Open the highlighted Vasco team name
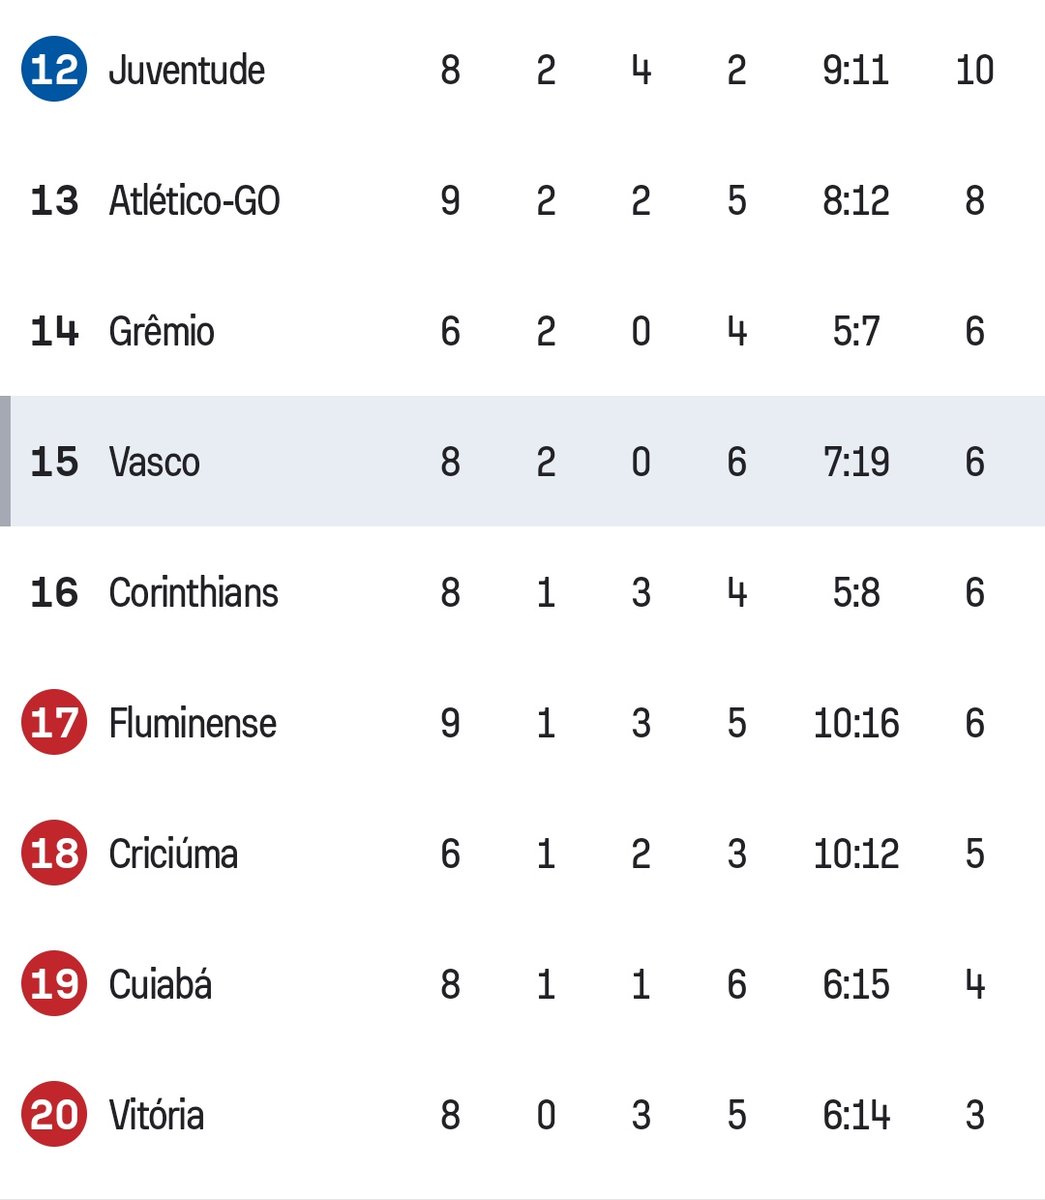The height and width of the screenshot is (1200, 1045). (154, 462)
